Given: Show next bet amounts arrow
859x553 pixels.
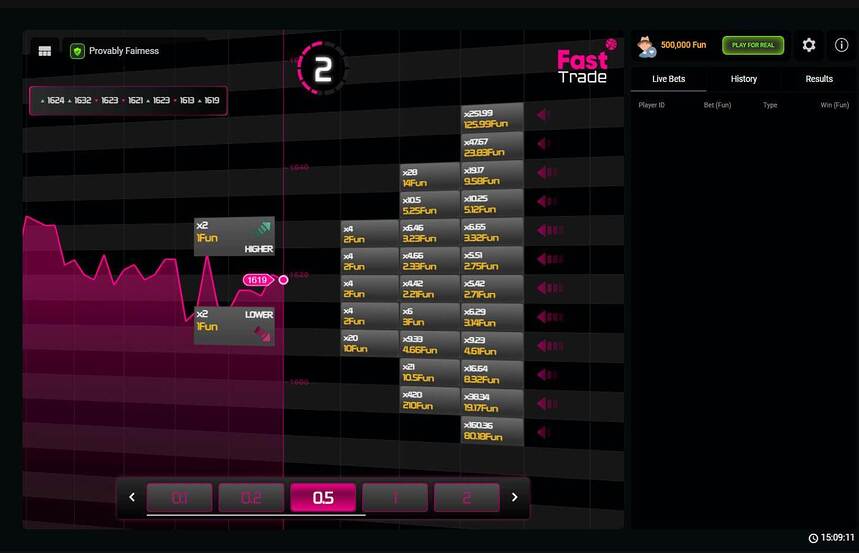Looking at the screenshot, I should coord(514,497).
